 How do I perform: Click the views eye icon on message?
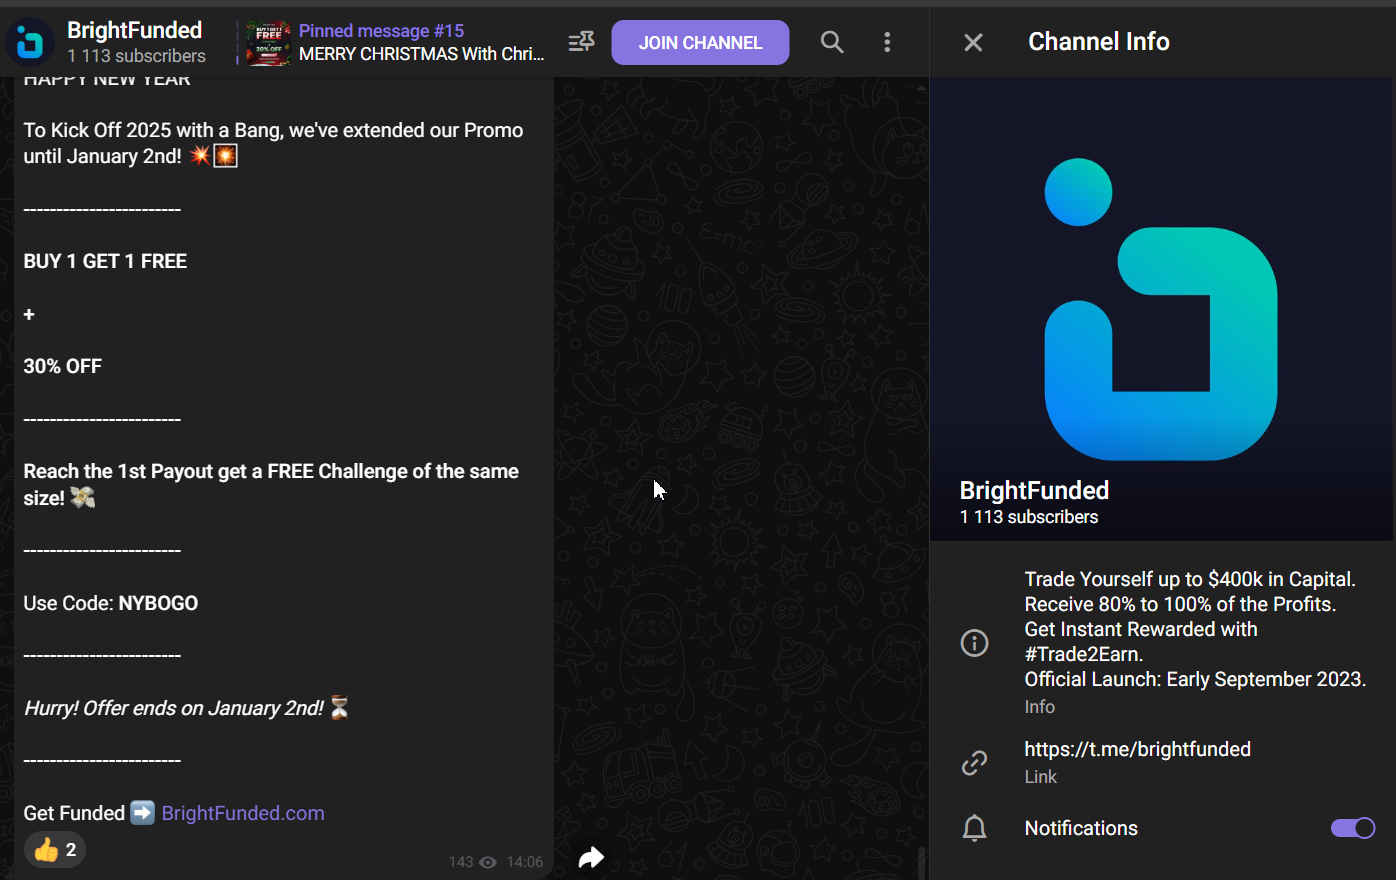coord(488,862)
